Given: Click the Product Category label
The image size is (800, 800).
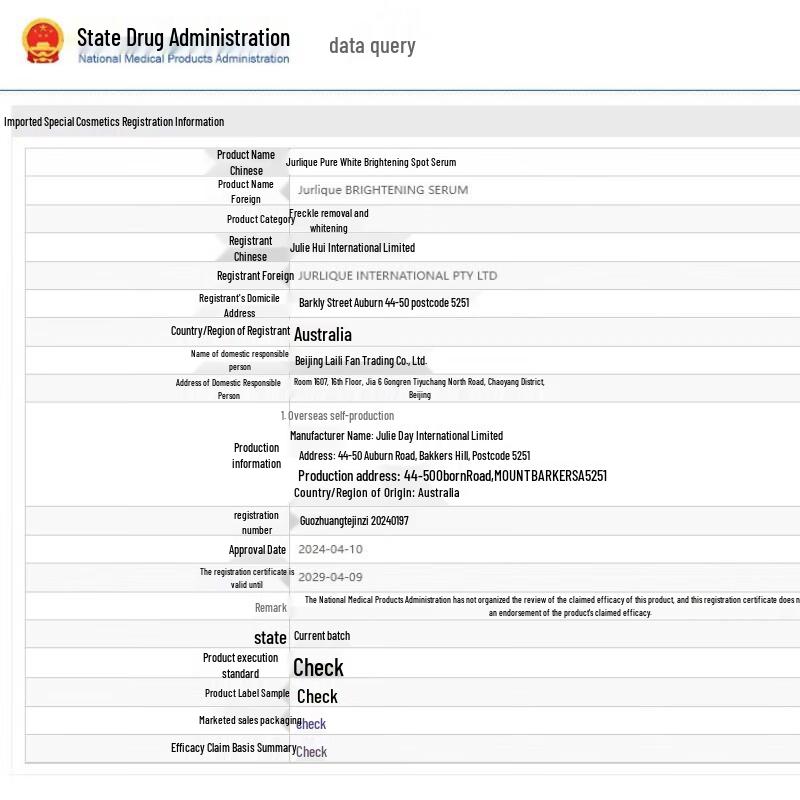Looking at the screenshot, I should coord(261,219).
